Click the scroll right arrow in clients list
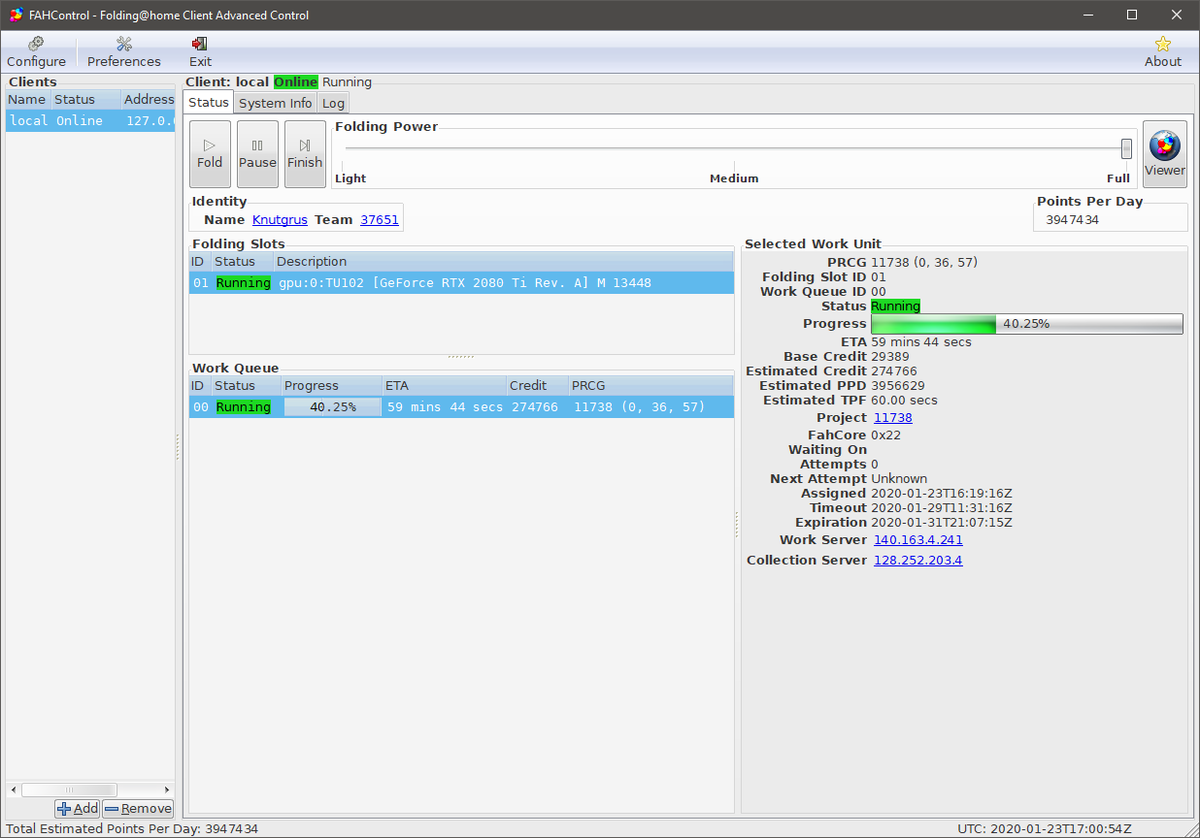The image size is (1200, 838). point(168,790)
